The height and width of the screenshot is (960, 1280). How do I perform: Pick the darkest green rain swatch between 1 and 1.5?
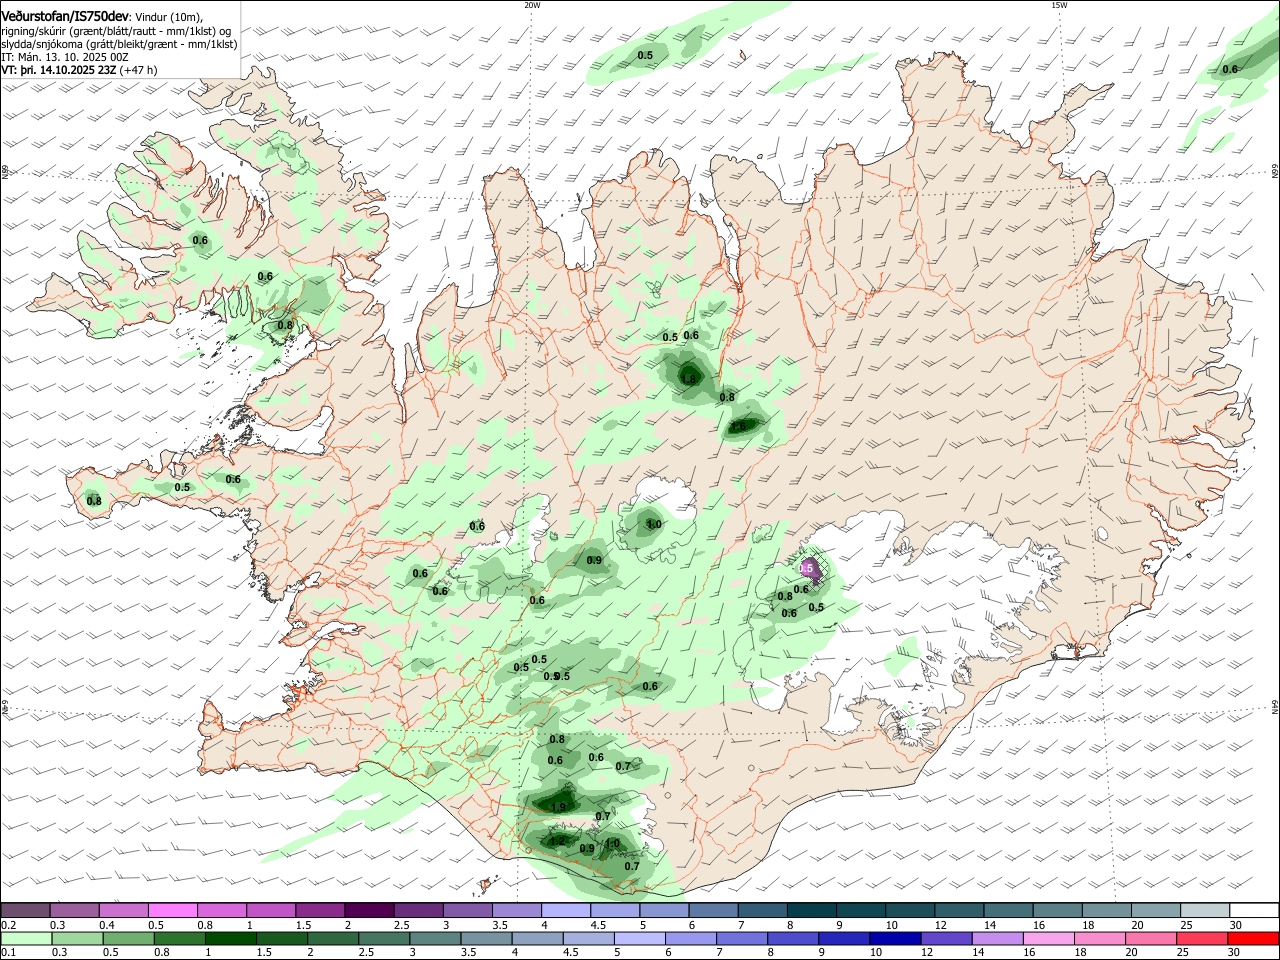pyautogui.click(x=230, y=939)
